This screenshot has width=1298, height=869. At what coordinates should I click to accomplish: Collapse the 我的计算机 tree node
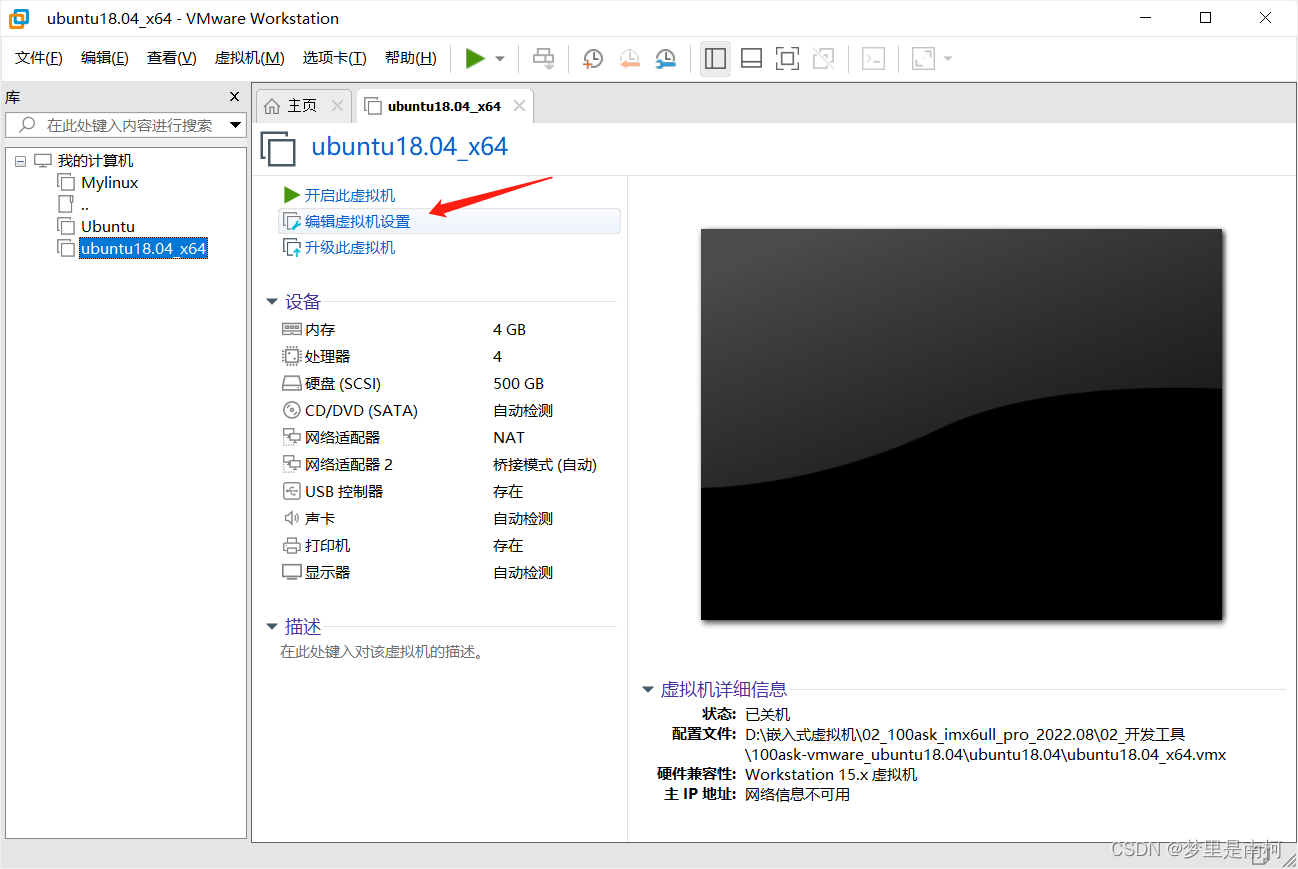[x=20, y=161]
